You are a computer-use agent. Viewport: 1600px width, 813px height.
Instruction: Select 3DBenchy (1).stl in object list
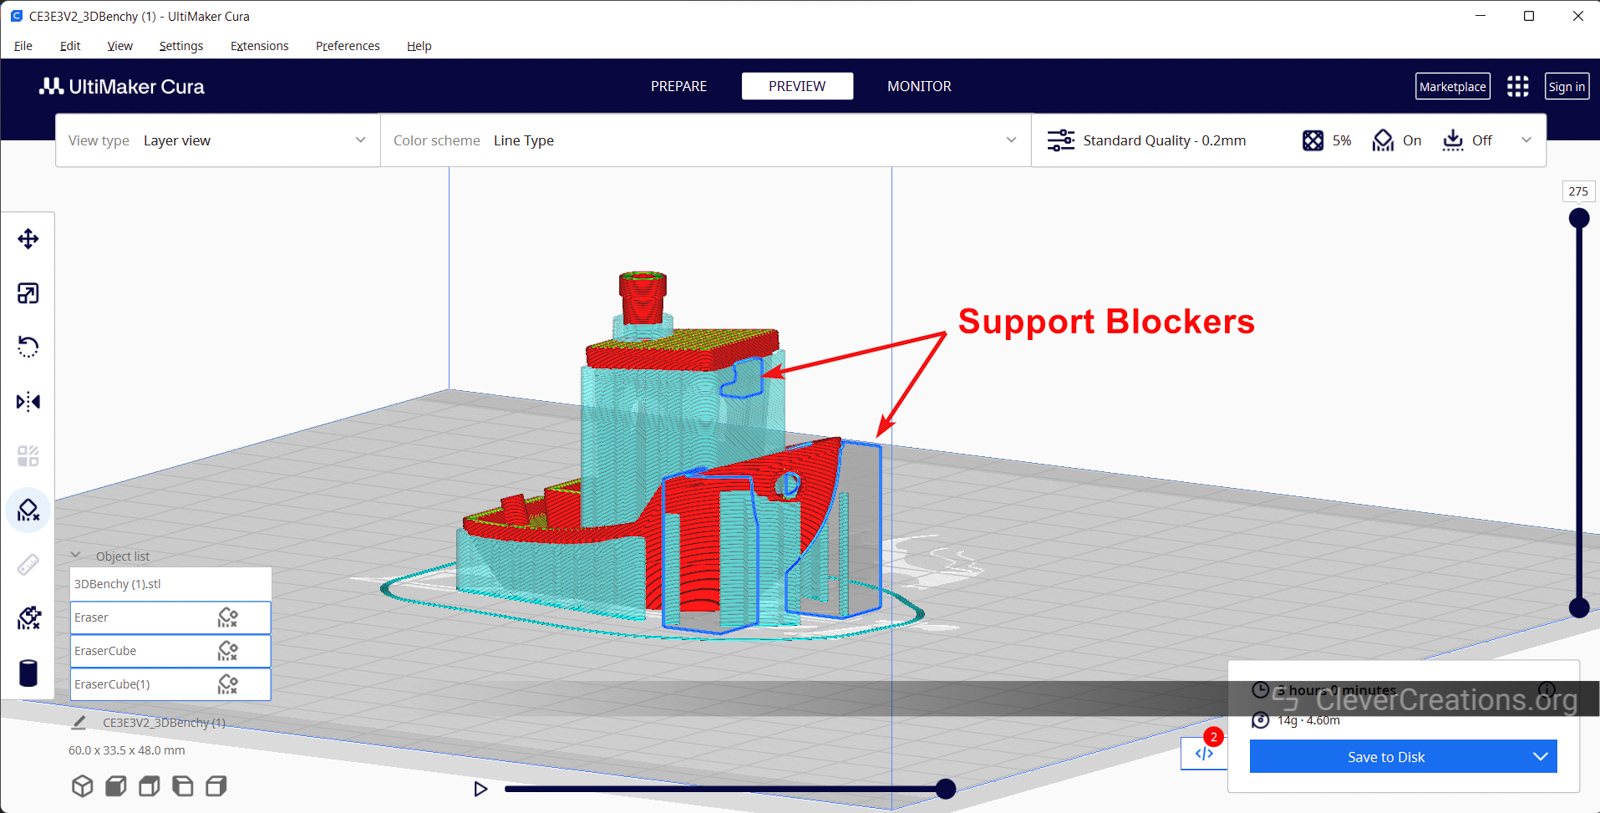(x=170, y=583)
